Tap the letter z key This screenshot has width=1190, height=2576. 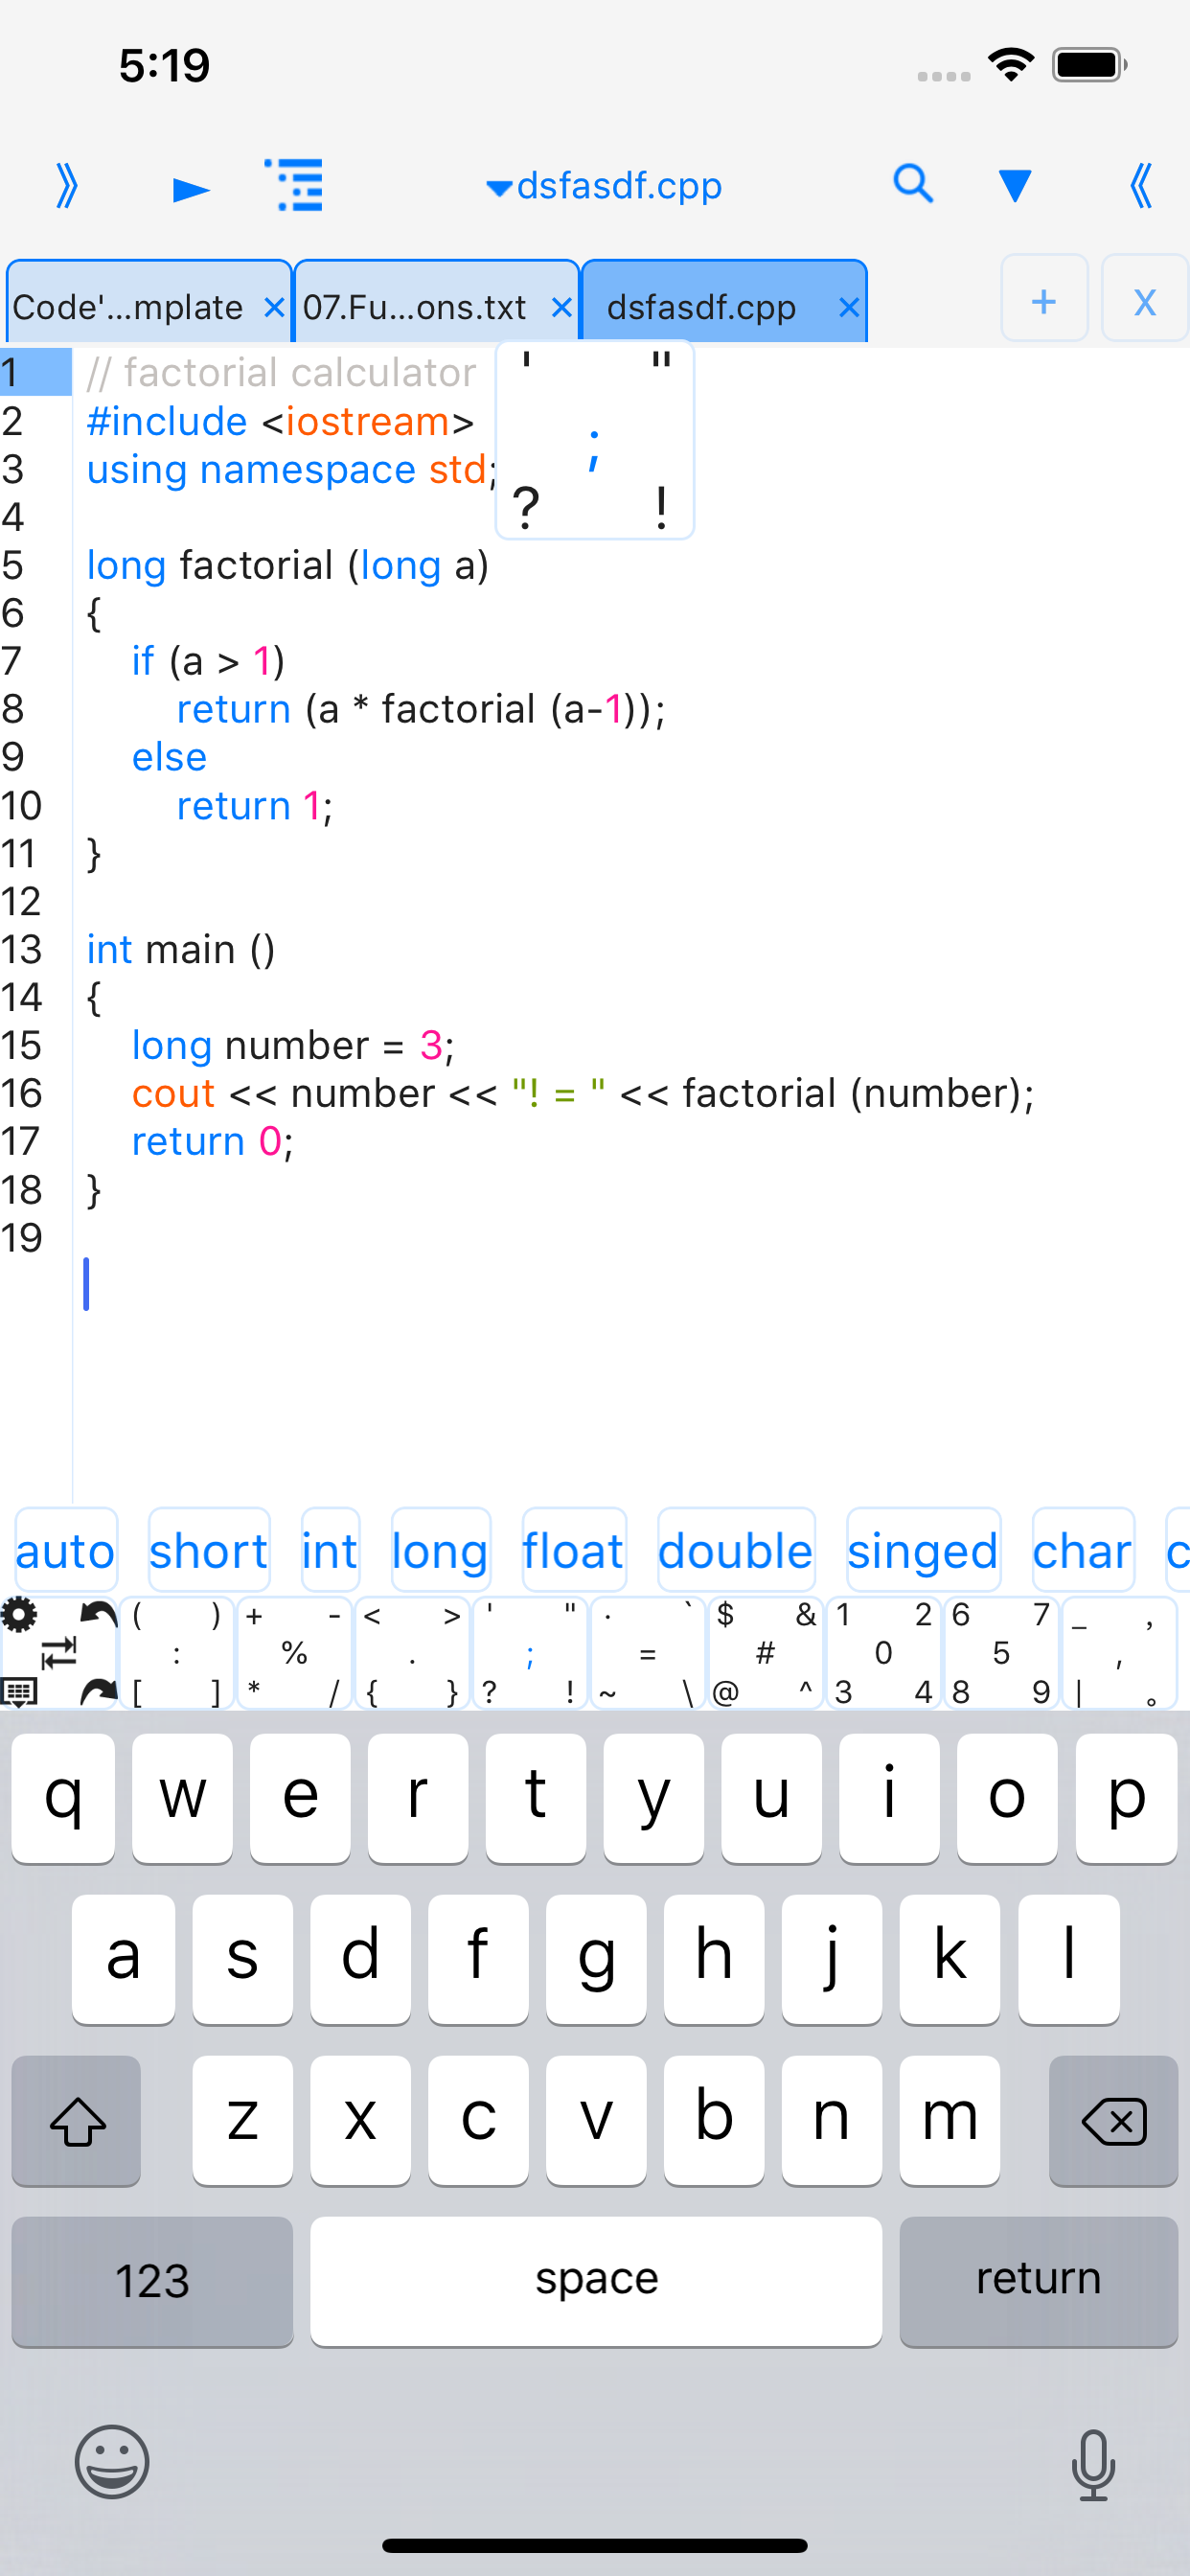[242, 2120]
